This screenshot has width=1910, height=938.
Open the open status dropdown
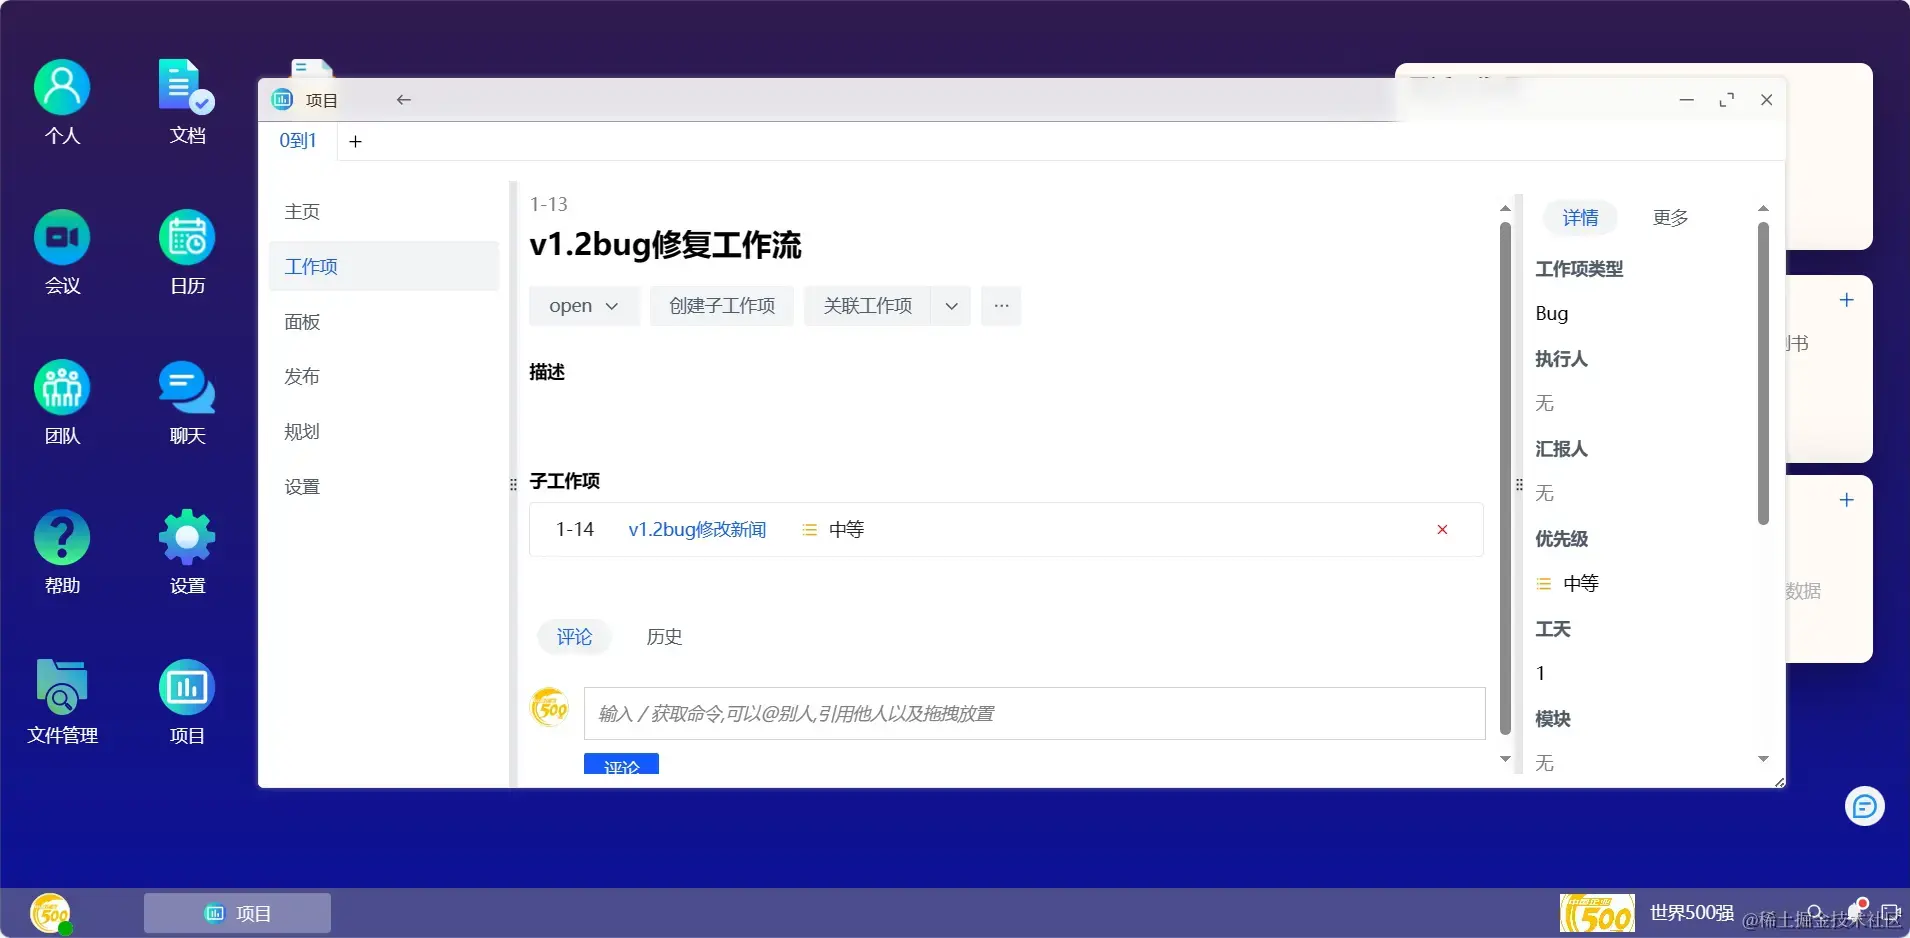click(x=584, y=306)
